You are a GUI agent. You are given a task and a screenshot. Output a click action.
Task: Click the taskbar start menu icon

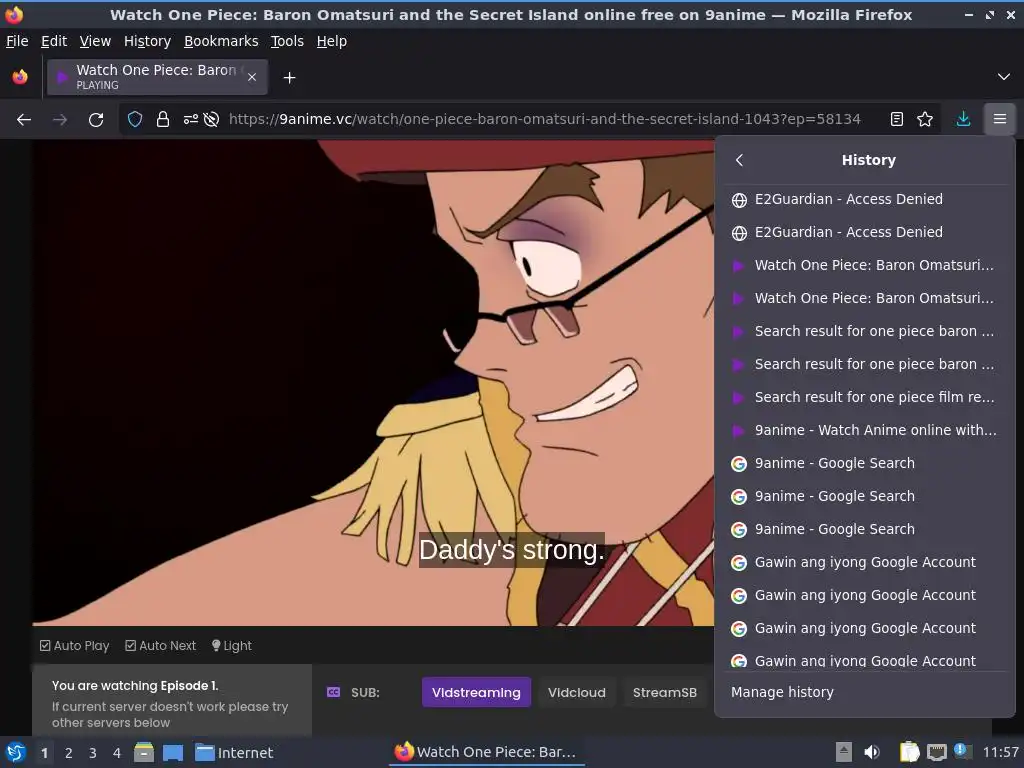coord(16,752)
